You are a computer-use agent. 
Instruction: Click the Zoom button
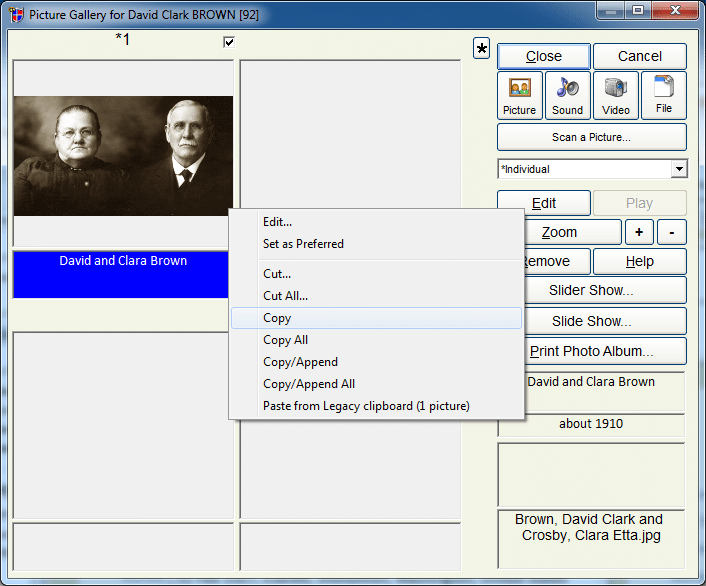(573, 232)
